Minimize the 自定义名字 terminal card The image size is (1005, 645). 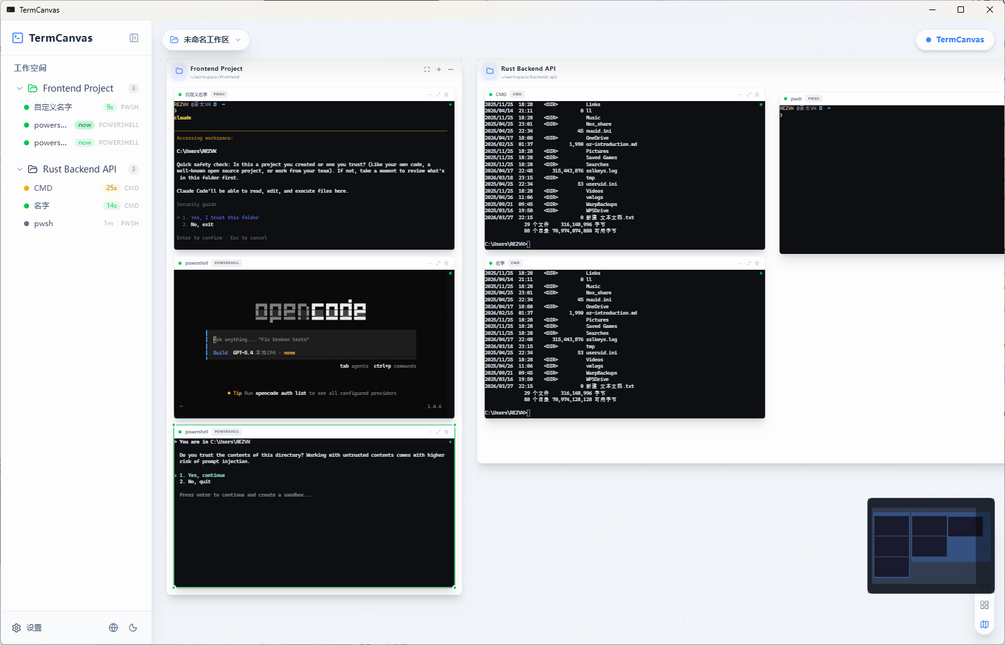(430, 94)
